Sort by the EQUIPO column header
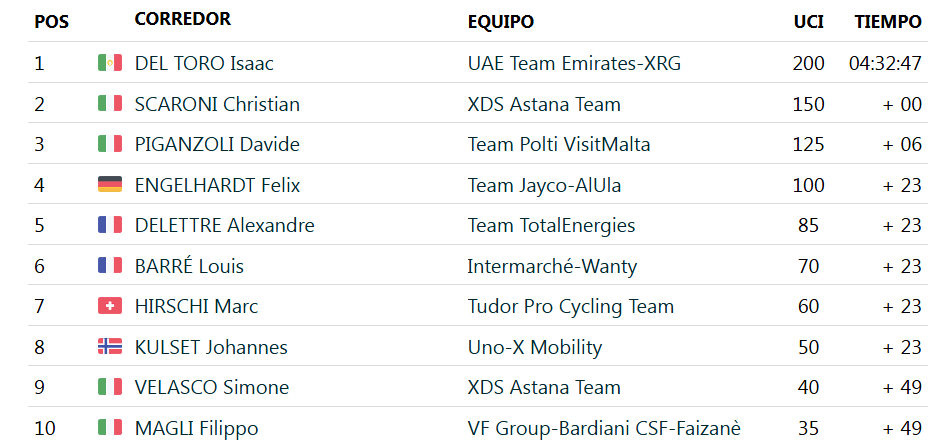The width and height of the screenshot is (948, 442). pyautogui.click(x=501, y=22)
